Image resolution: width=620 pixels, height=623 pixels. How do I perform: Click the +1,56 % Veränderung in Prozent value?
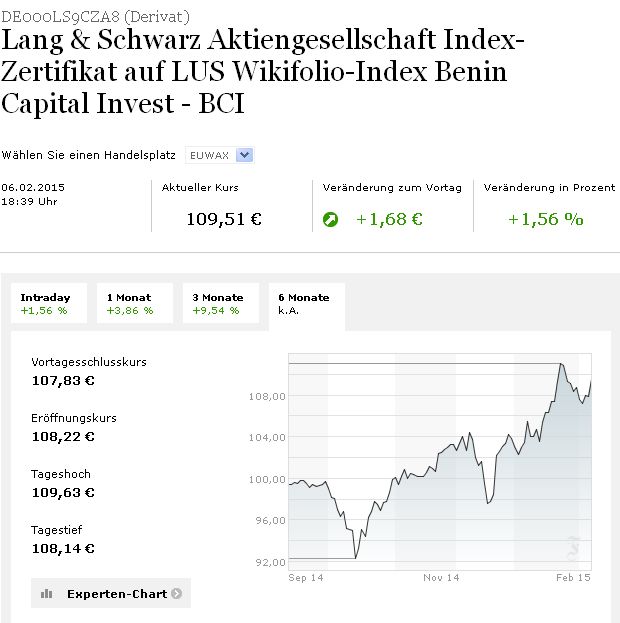click(x=545, y=219)
